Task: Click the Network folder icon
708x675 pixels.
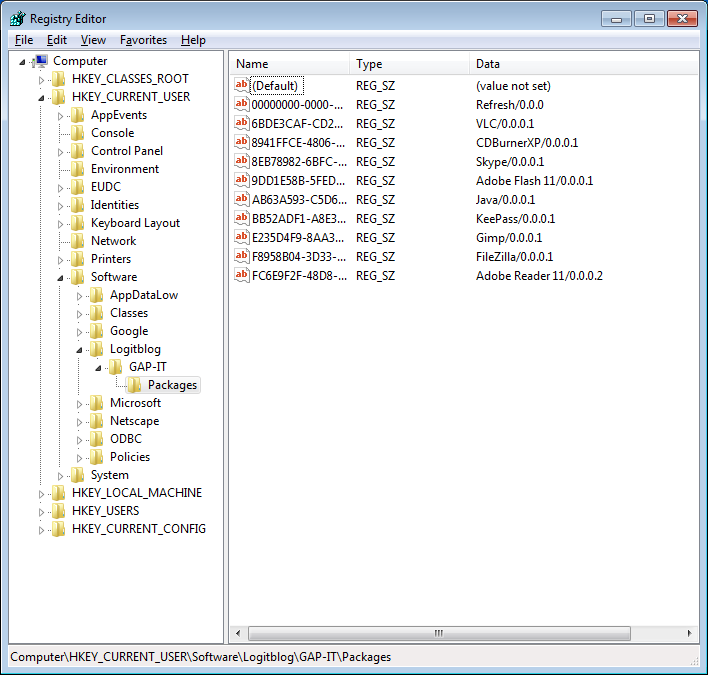Action: pyautogui.click(x=77, y=241)
